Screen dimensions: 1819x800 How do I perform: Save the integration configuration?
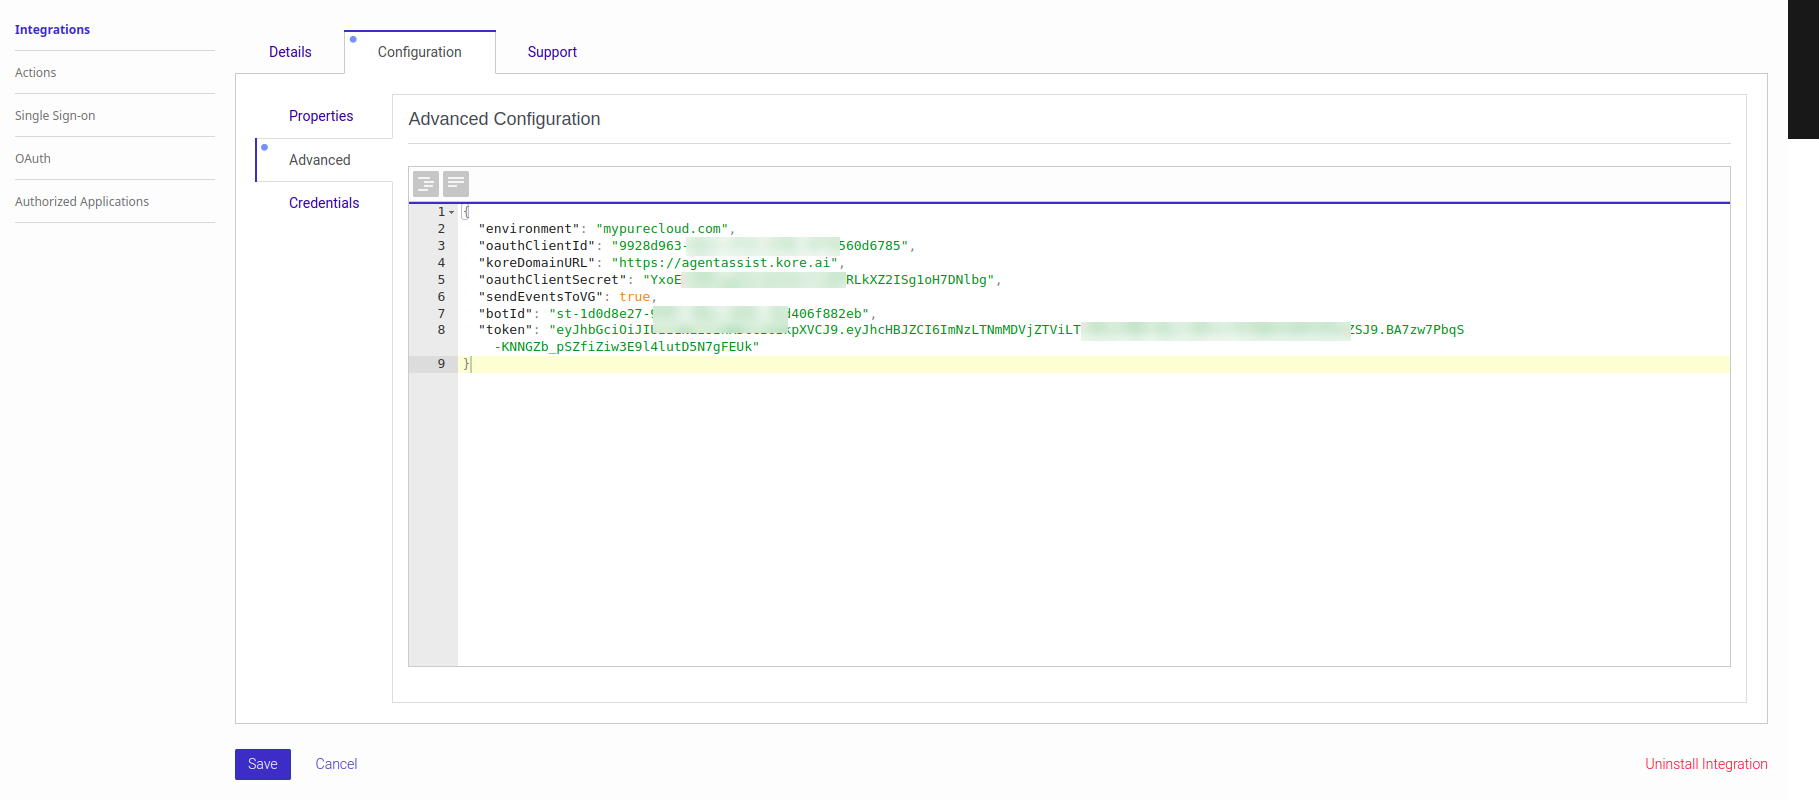(263, 764)
